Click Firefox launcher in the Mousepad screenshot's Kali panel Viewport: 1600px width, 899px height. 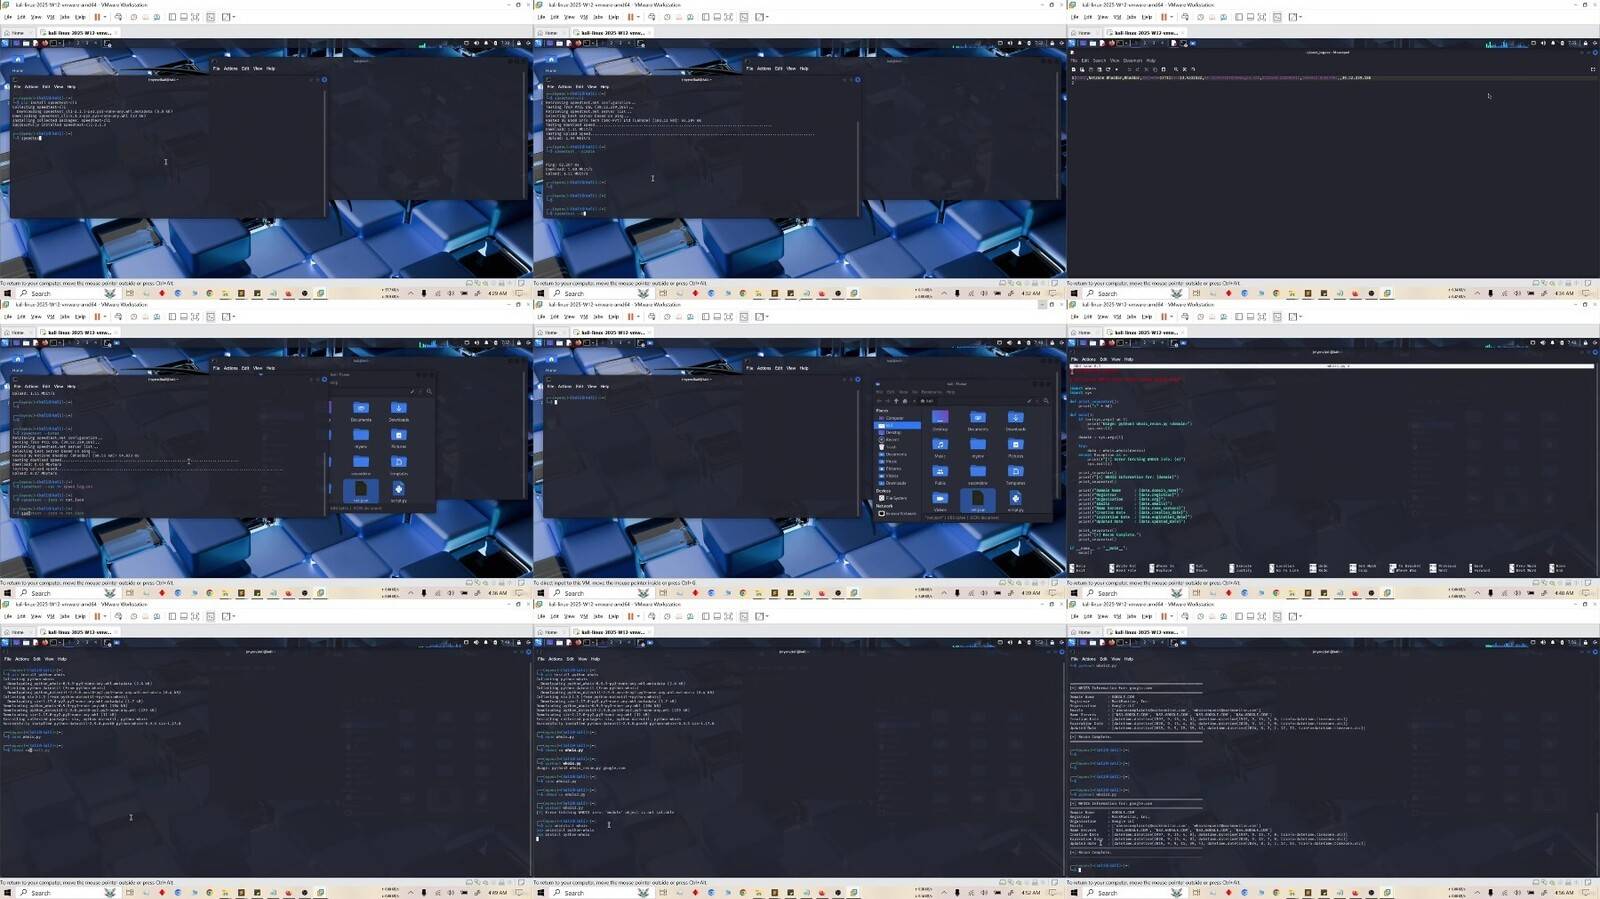click(x=1111, y=43)
